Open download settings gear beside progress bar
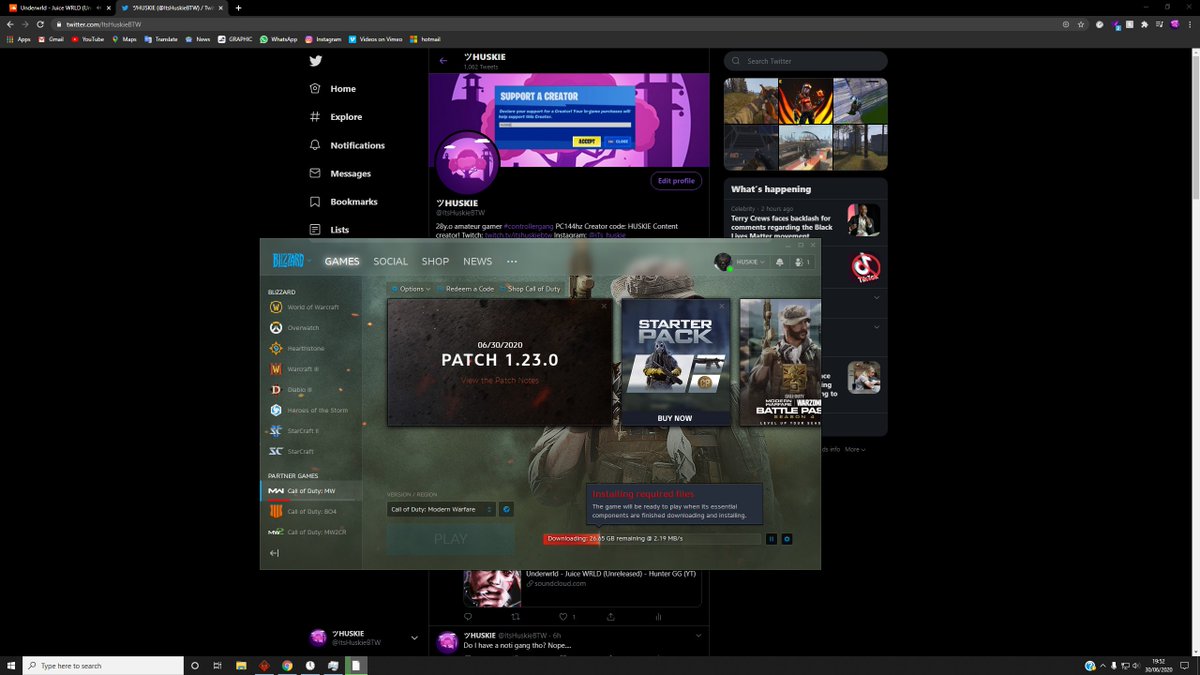Screen dimensions: 1200x675 pyautogui.click(x=787, y=539)
